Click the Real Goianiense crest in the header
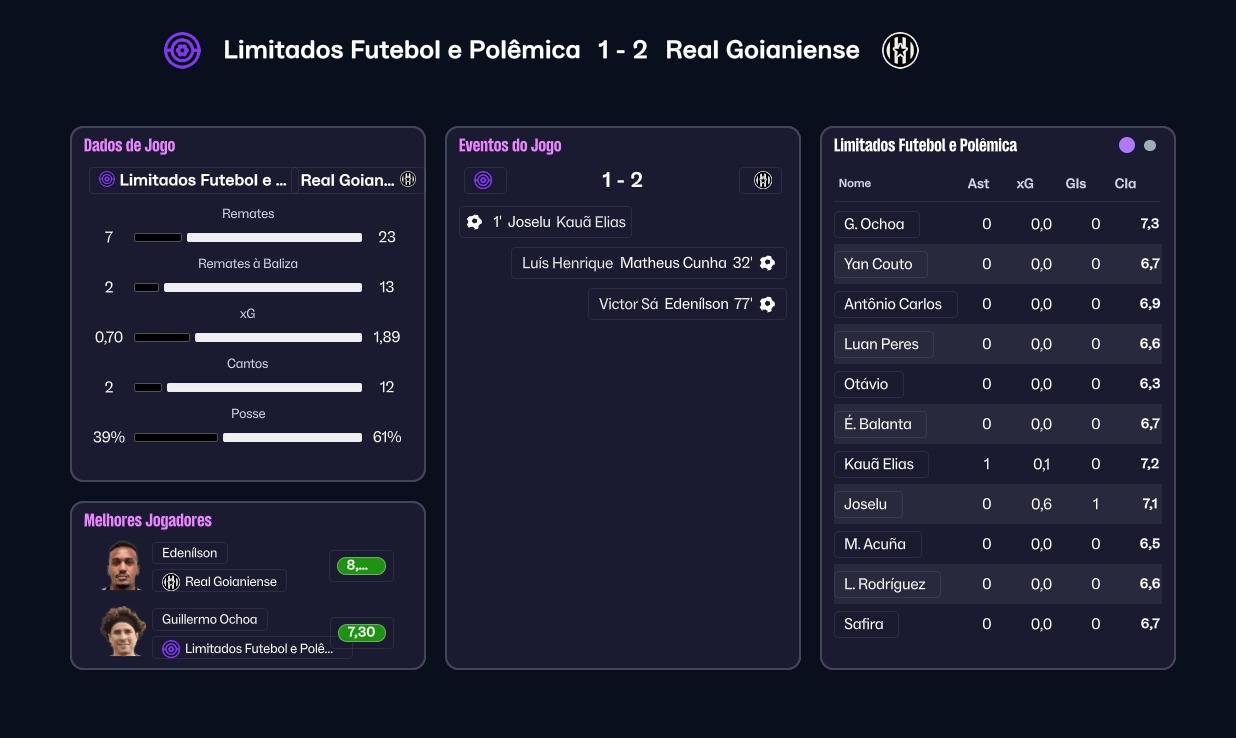The height and width of the screenshot is (738, 1236). [900, 50]
